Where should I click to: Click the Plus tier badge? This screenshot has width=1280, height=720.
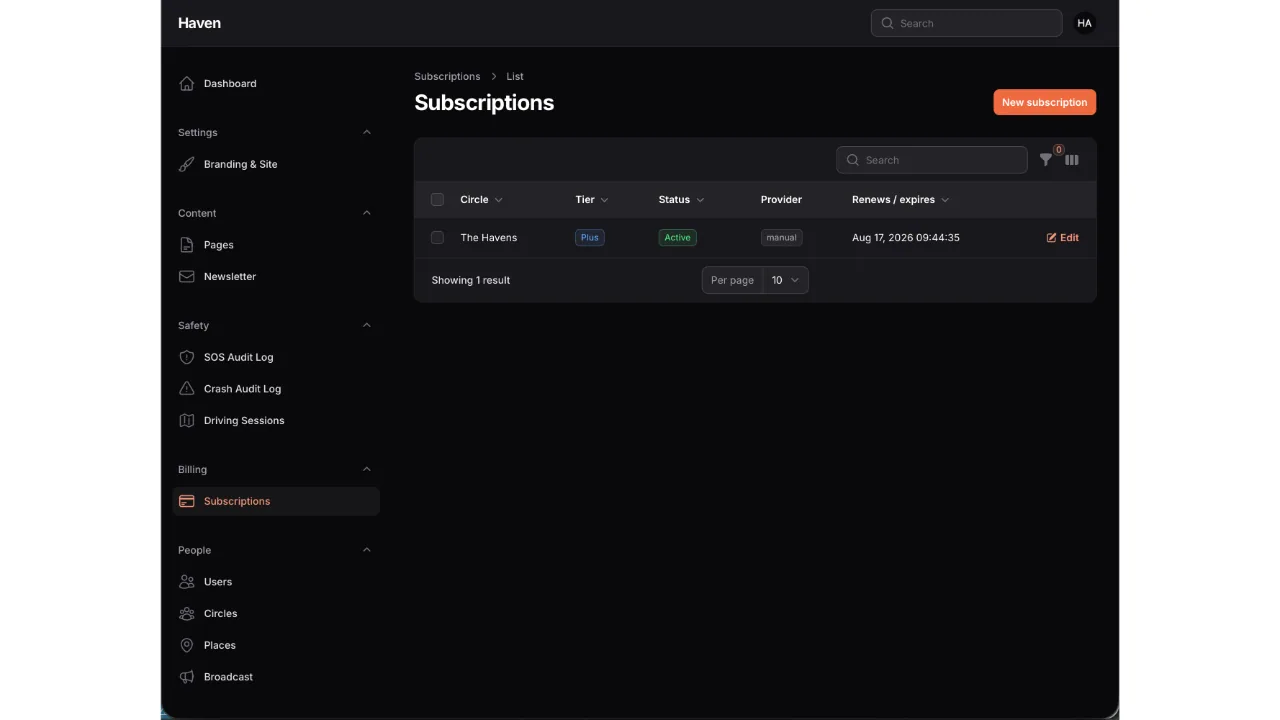[590, 238]
